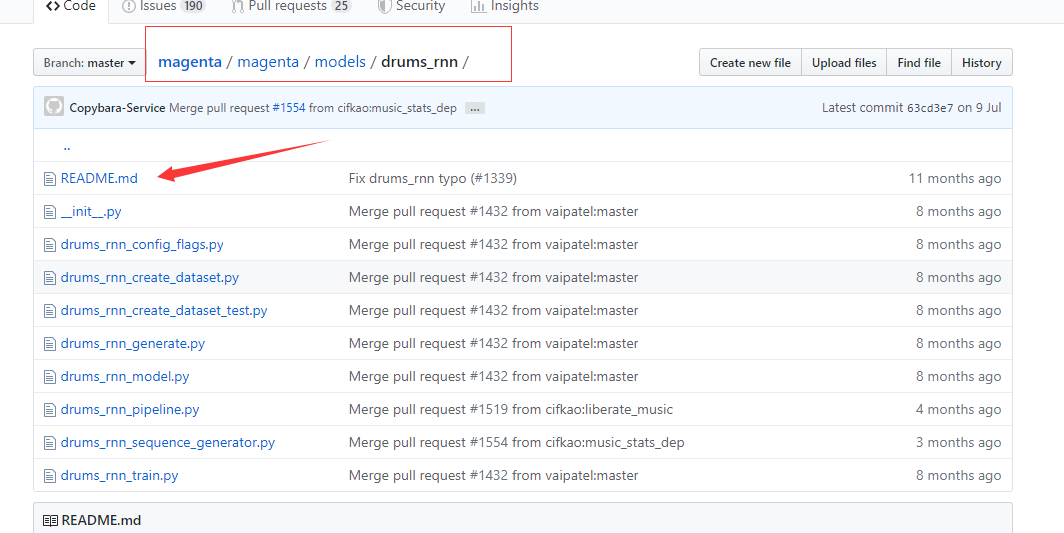Open drums_rnn_model.py
The image size is (1064, 533).
click(x=125, y=376)
